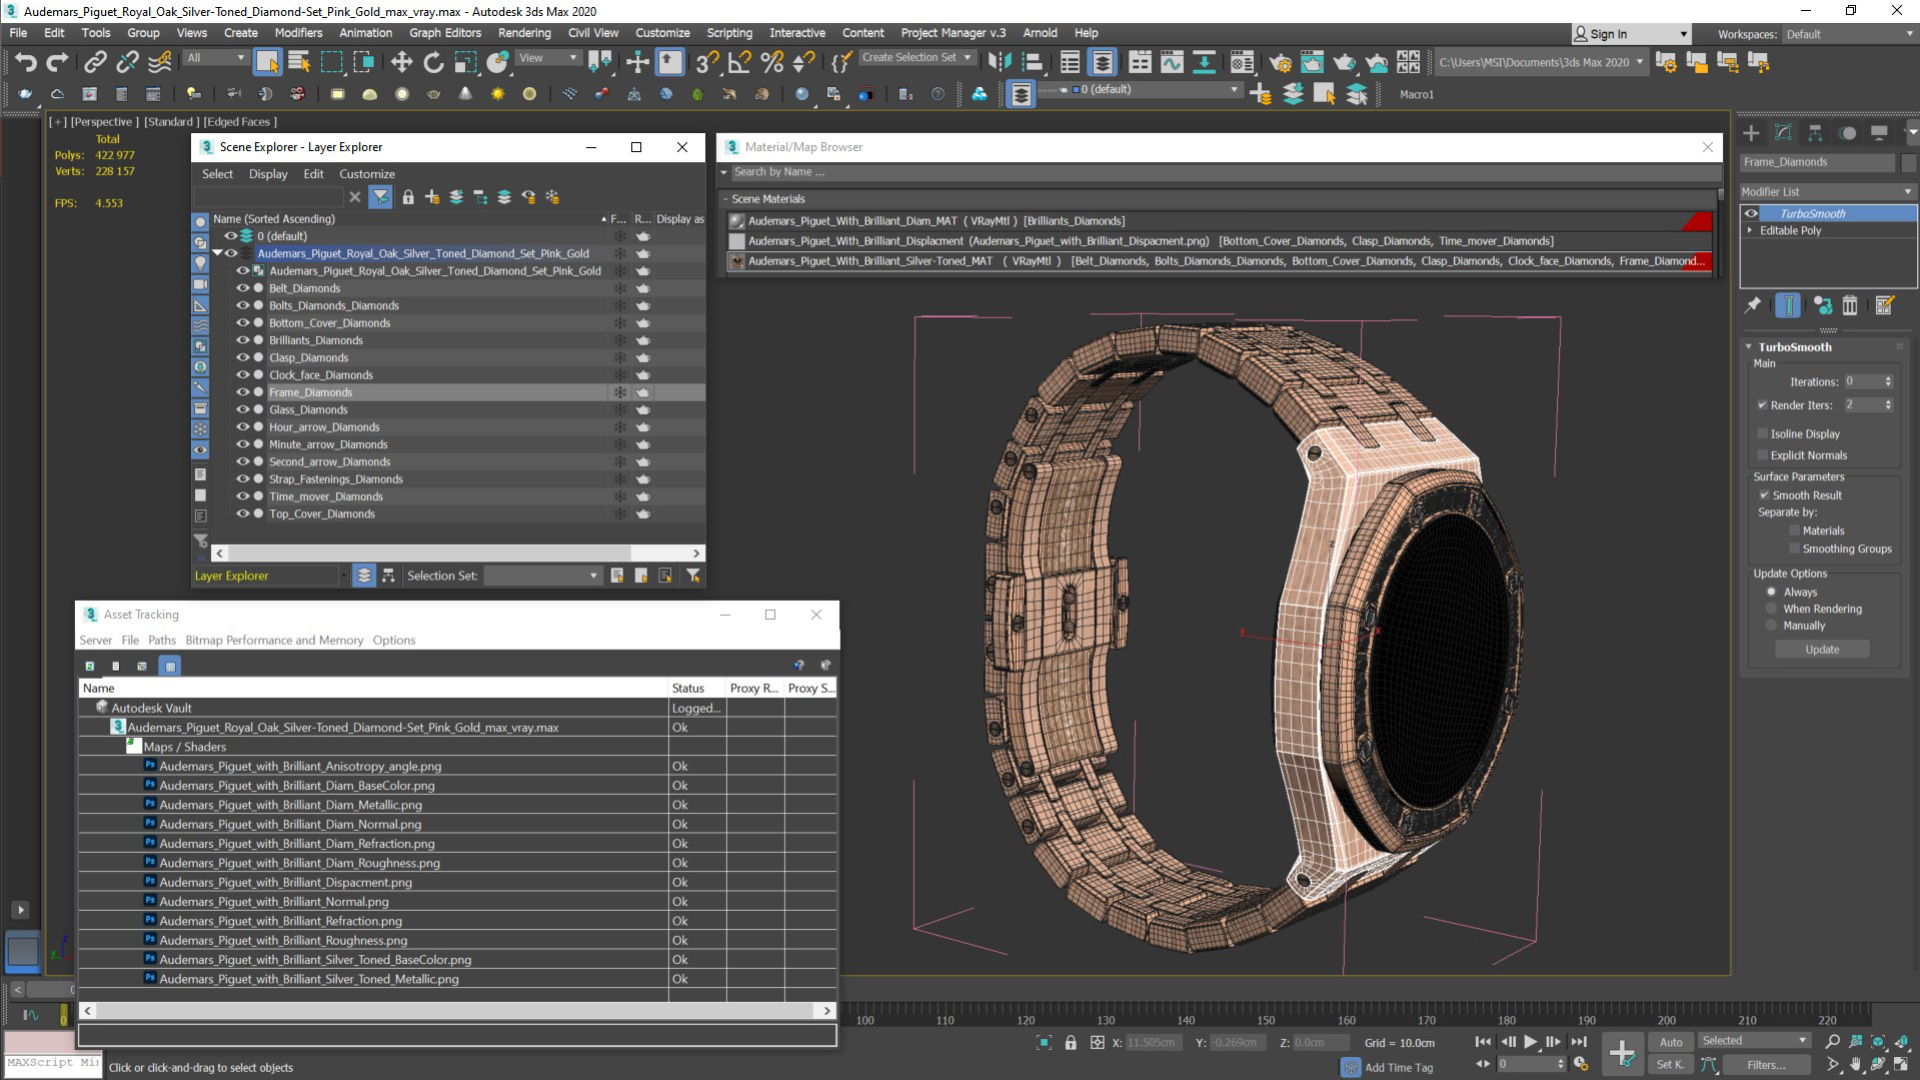Select the When Rendering radio option
Screen dimensions: 1920x1080
point(1772,609)
